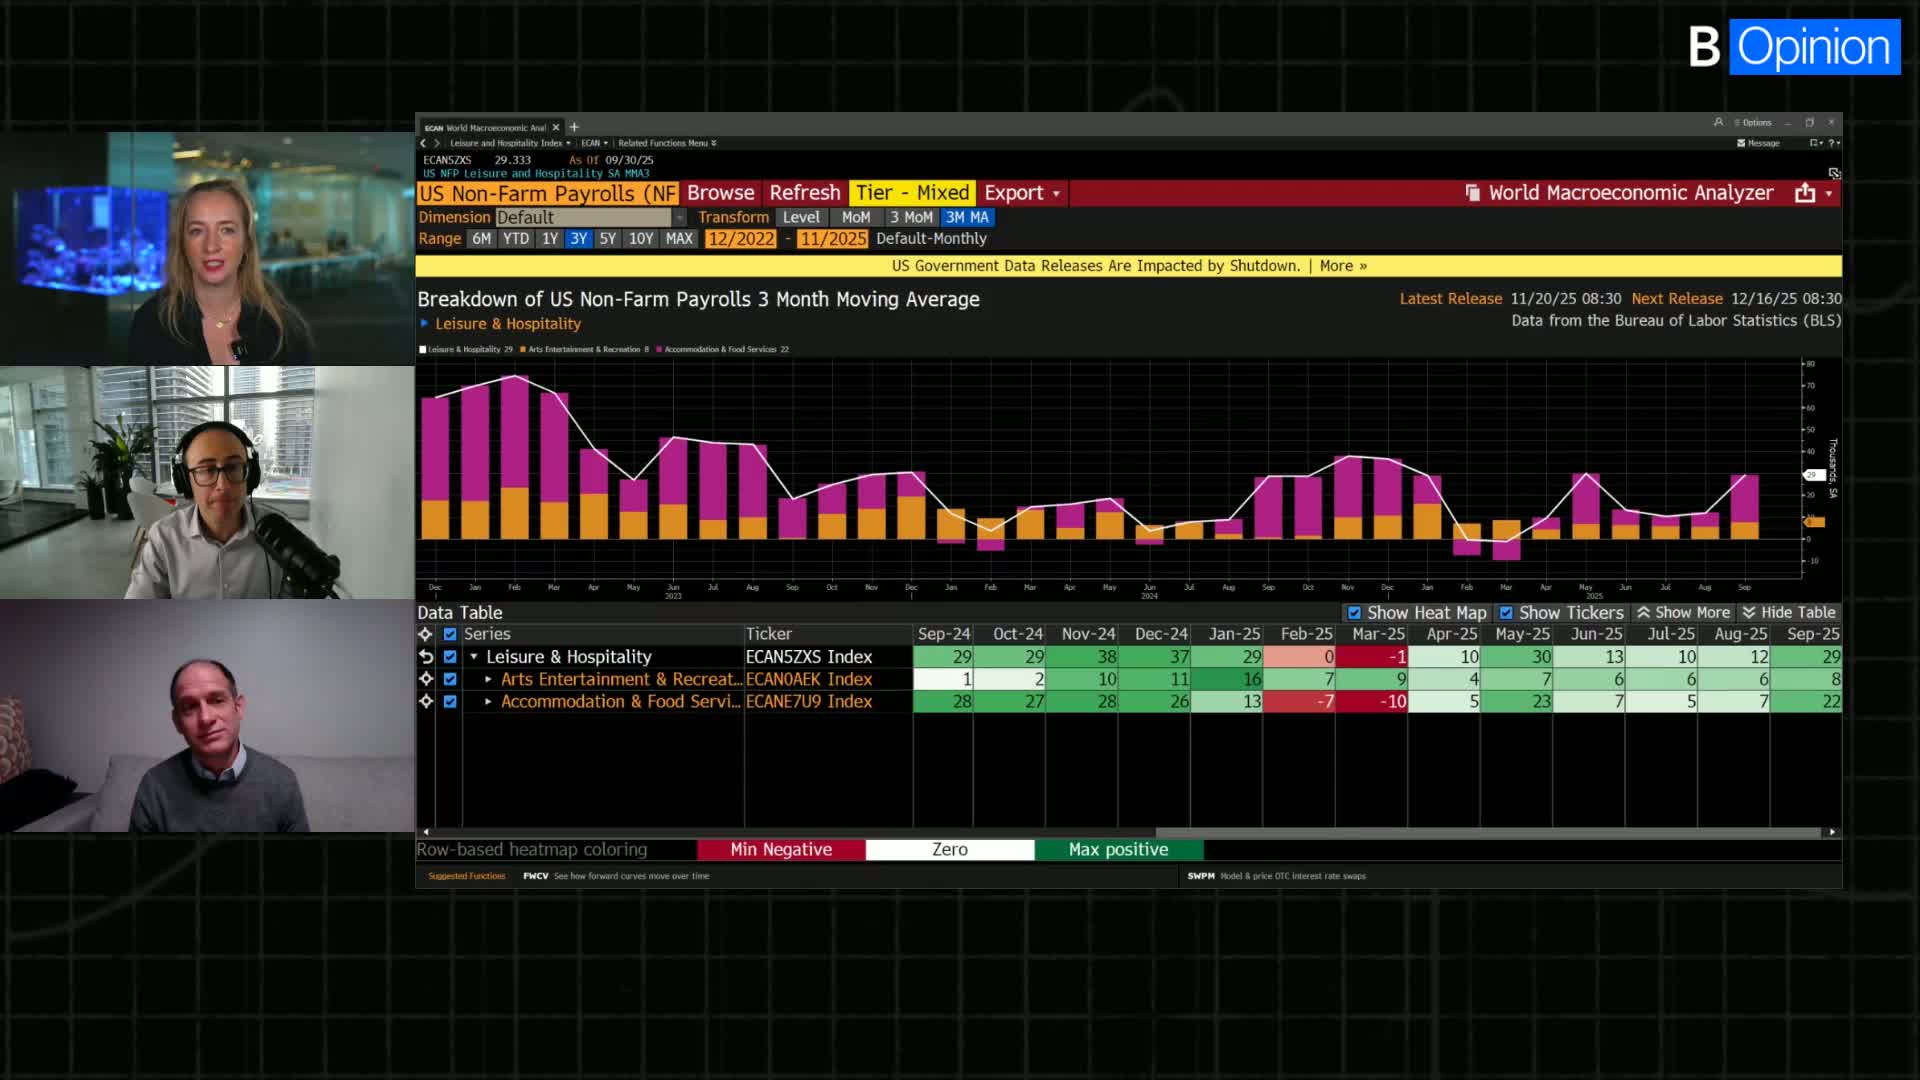Click More in the shutdown notice banner

[x=1336, y=266]
